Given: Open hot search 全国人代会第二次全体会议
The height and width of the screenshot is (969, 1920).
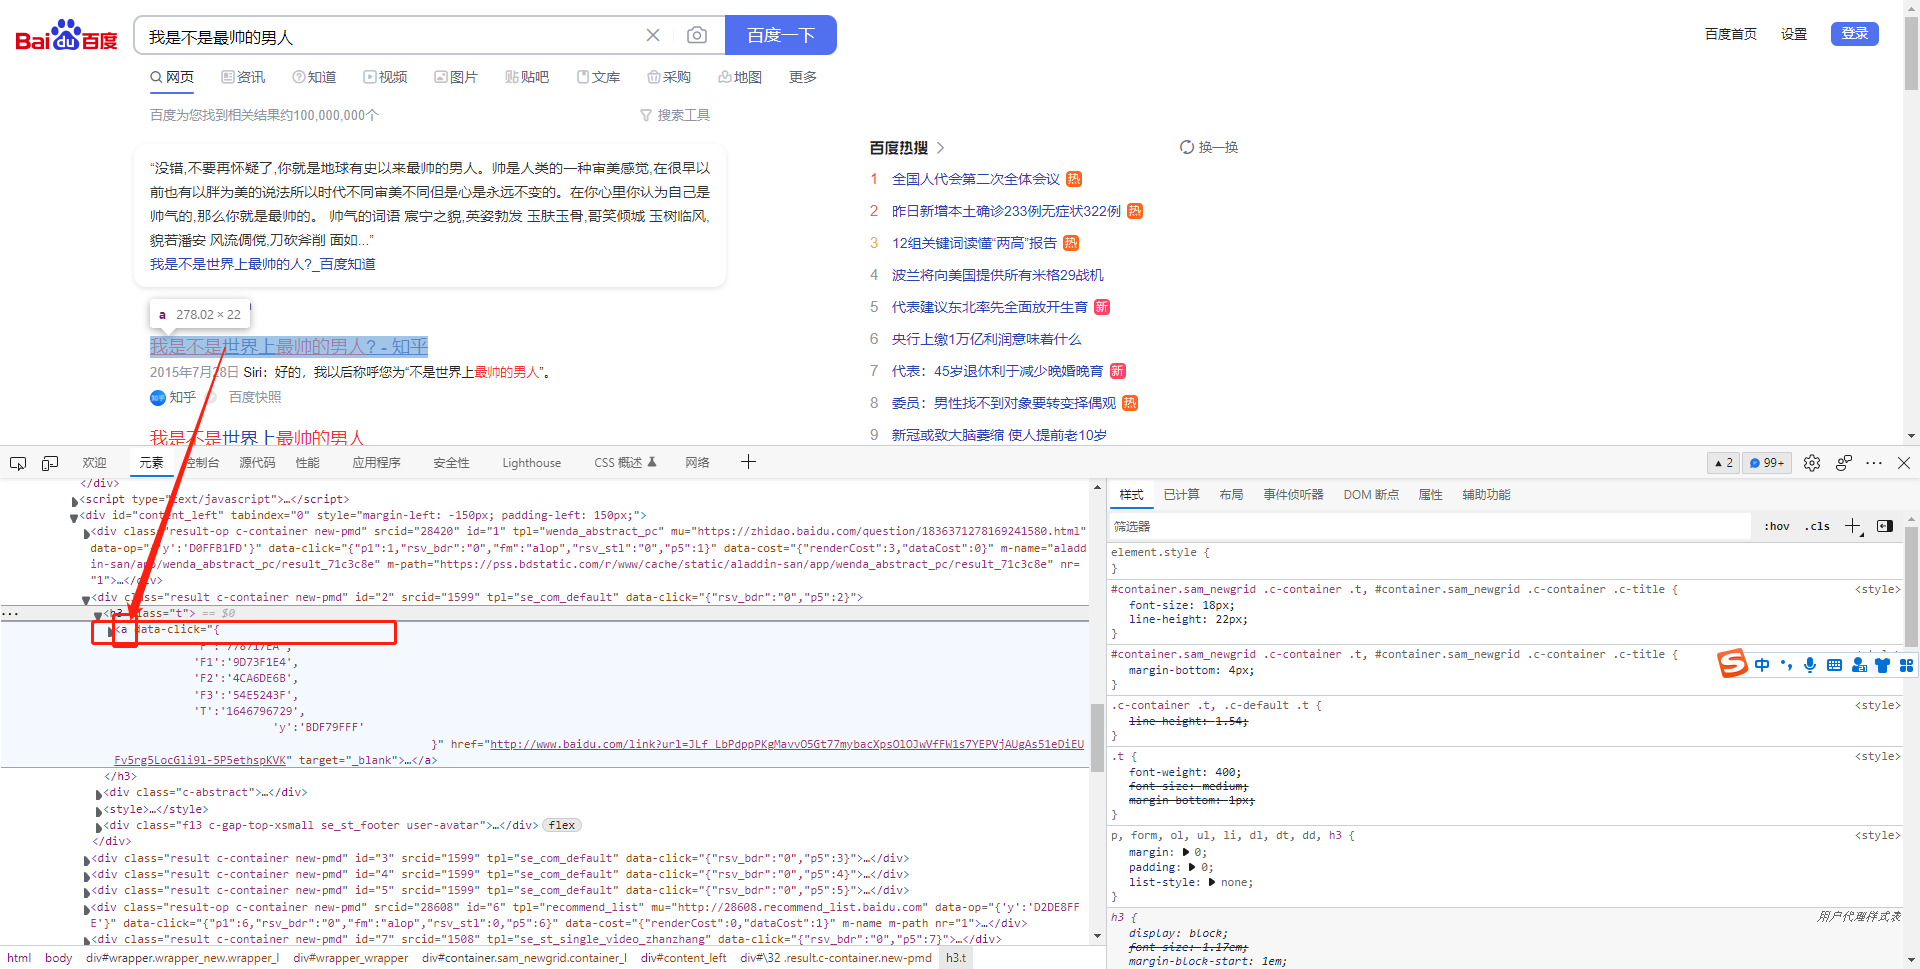Looking at the screenshot, I should click(975, 179).
